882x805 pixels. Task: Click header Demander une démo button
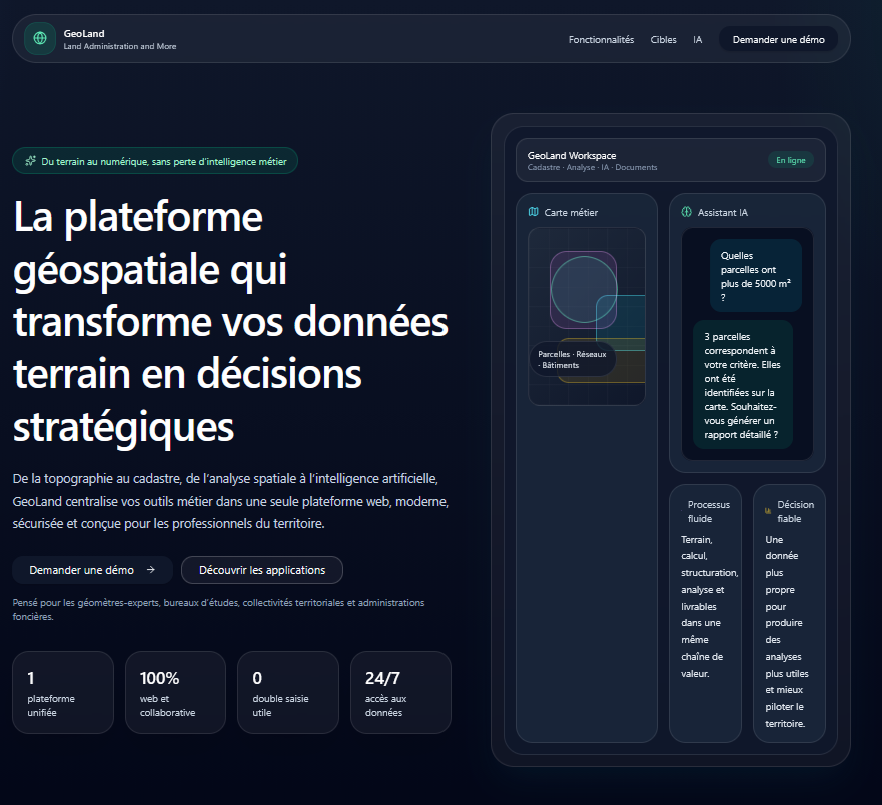[x=778, y=39]
